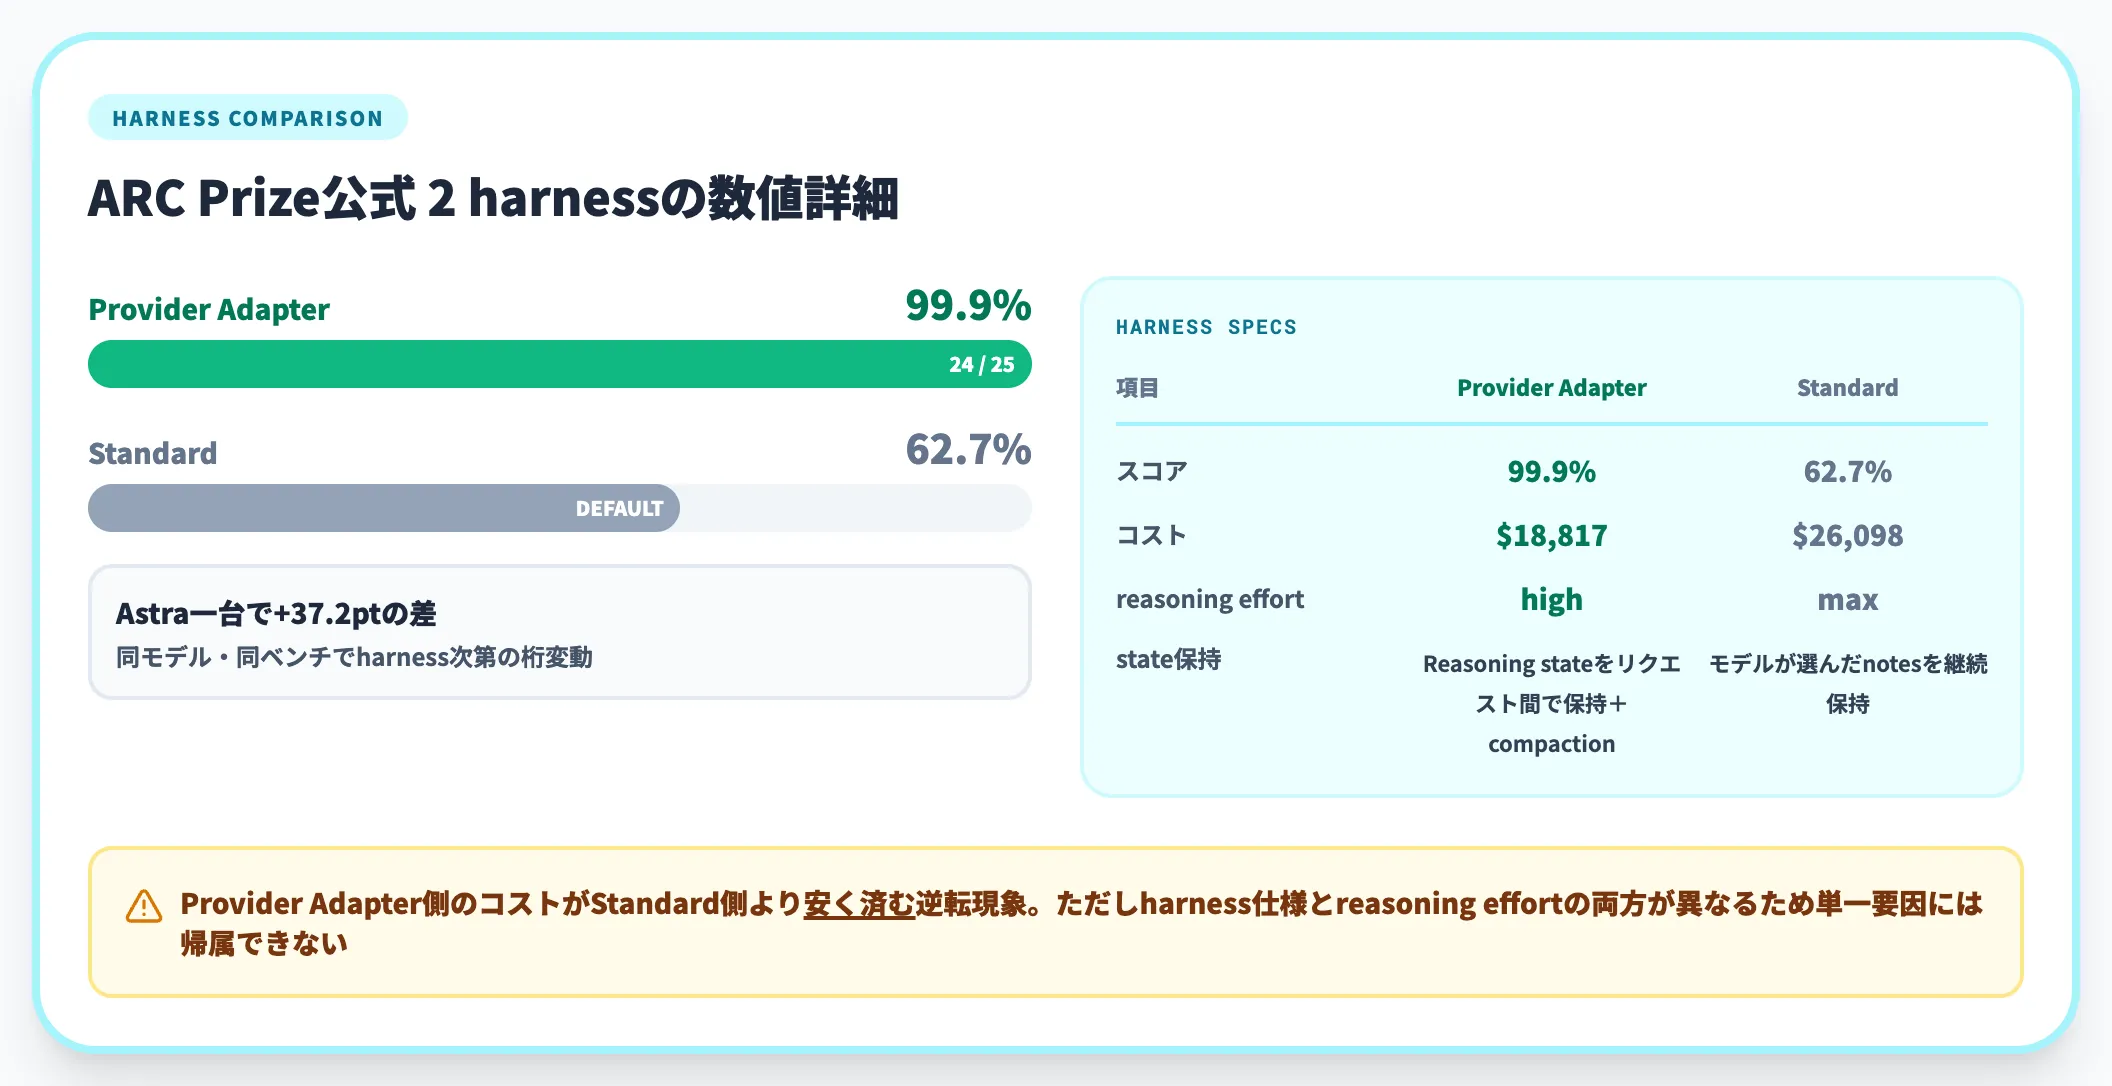Viewport: 2112px width, 1086px height.
Task: Click the $26,098 cost value
Action: coord(1848,536)
